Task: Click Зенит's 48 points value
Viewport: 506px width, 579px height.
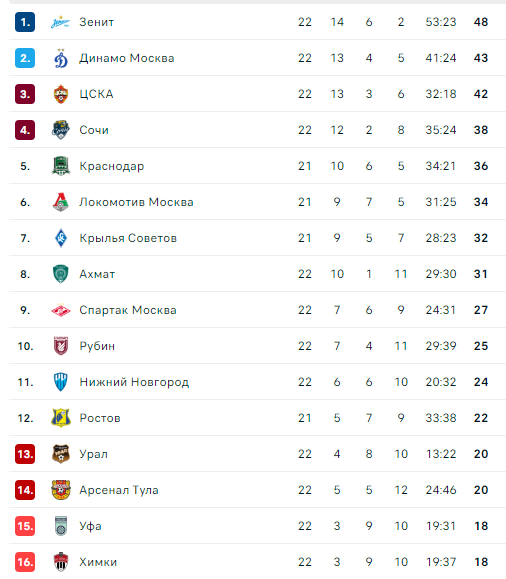Action: click(x=481, y=22)
